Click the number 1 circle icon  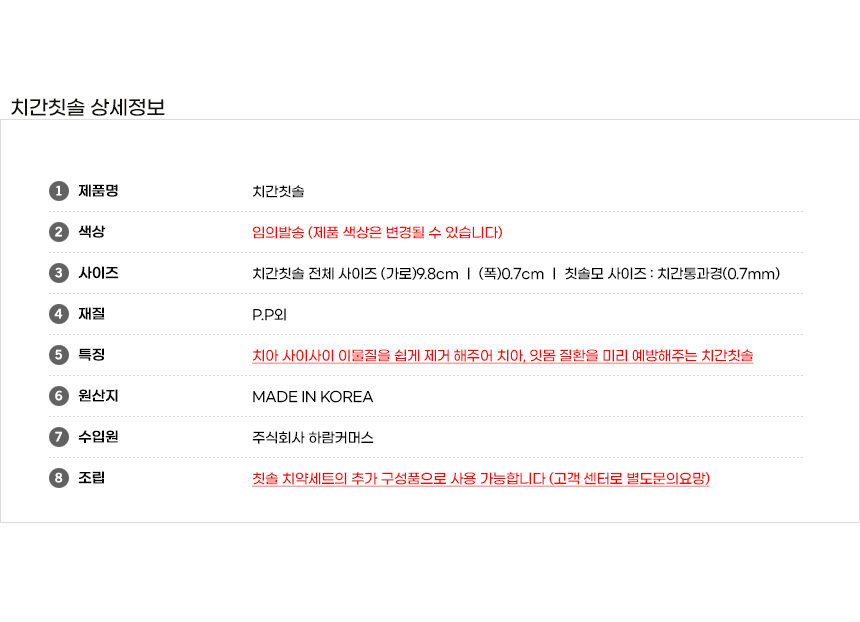click(x=59, y=191)
